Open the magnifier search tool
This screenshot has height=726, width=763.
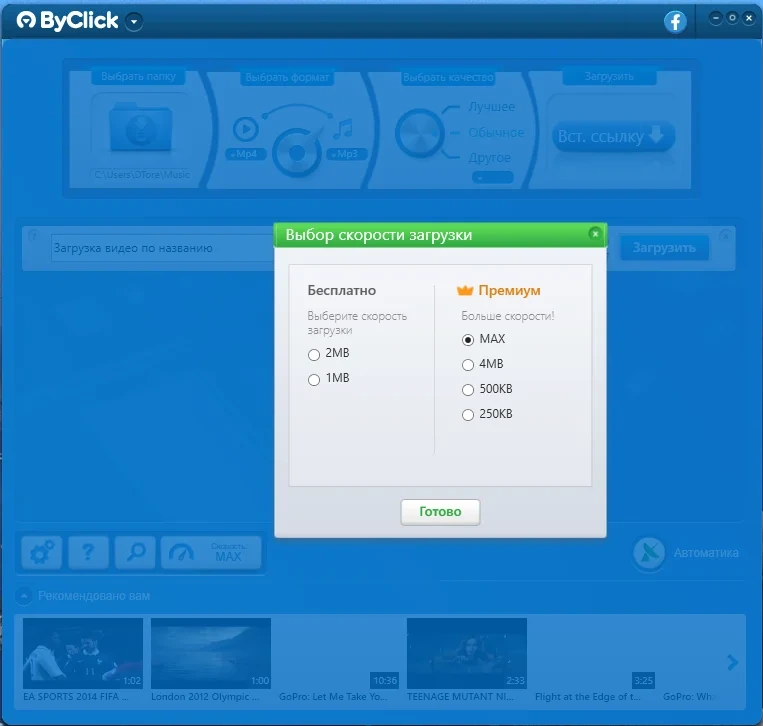[135, 552]
